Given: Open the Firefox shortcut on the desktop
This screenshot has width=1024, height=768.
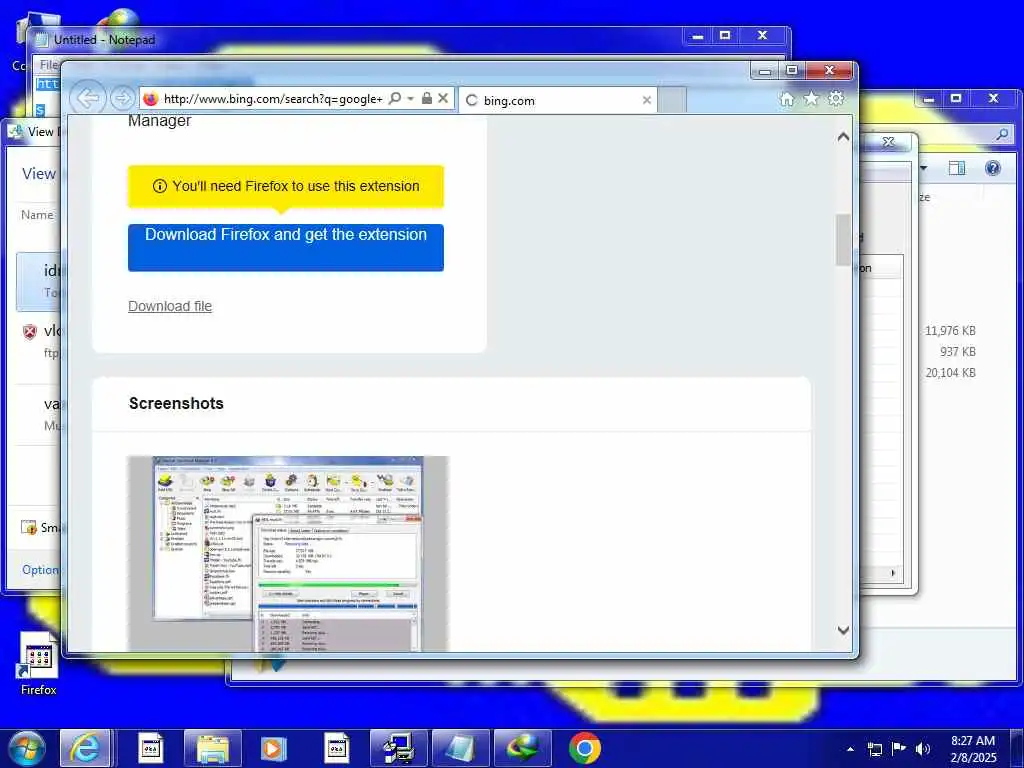Looking at the screenshot, I should [39, 663].
